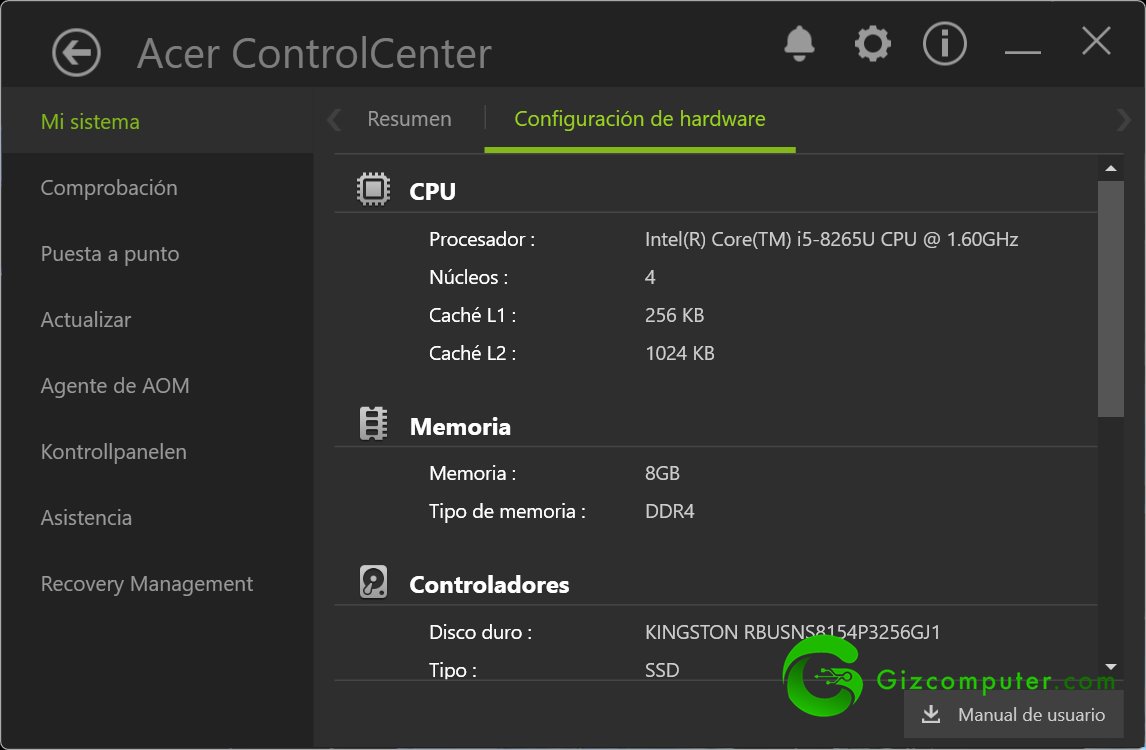Click the back arrow icon
The width and height of the screenshot is (1146, 750).
pos(76,53)
